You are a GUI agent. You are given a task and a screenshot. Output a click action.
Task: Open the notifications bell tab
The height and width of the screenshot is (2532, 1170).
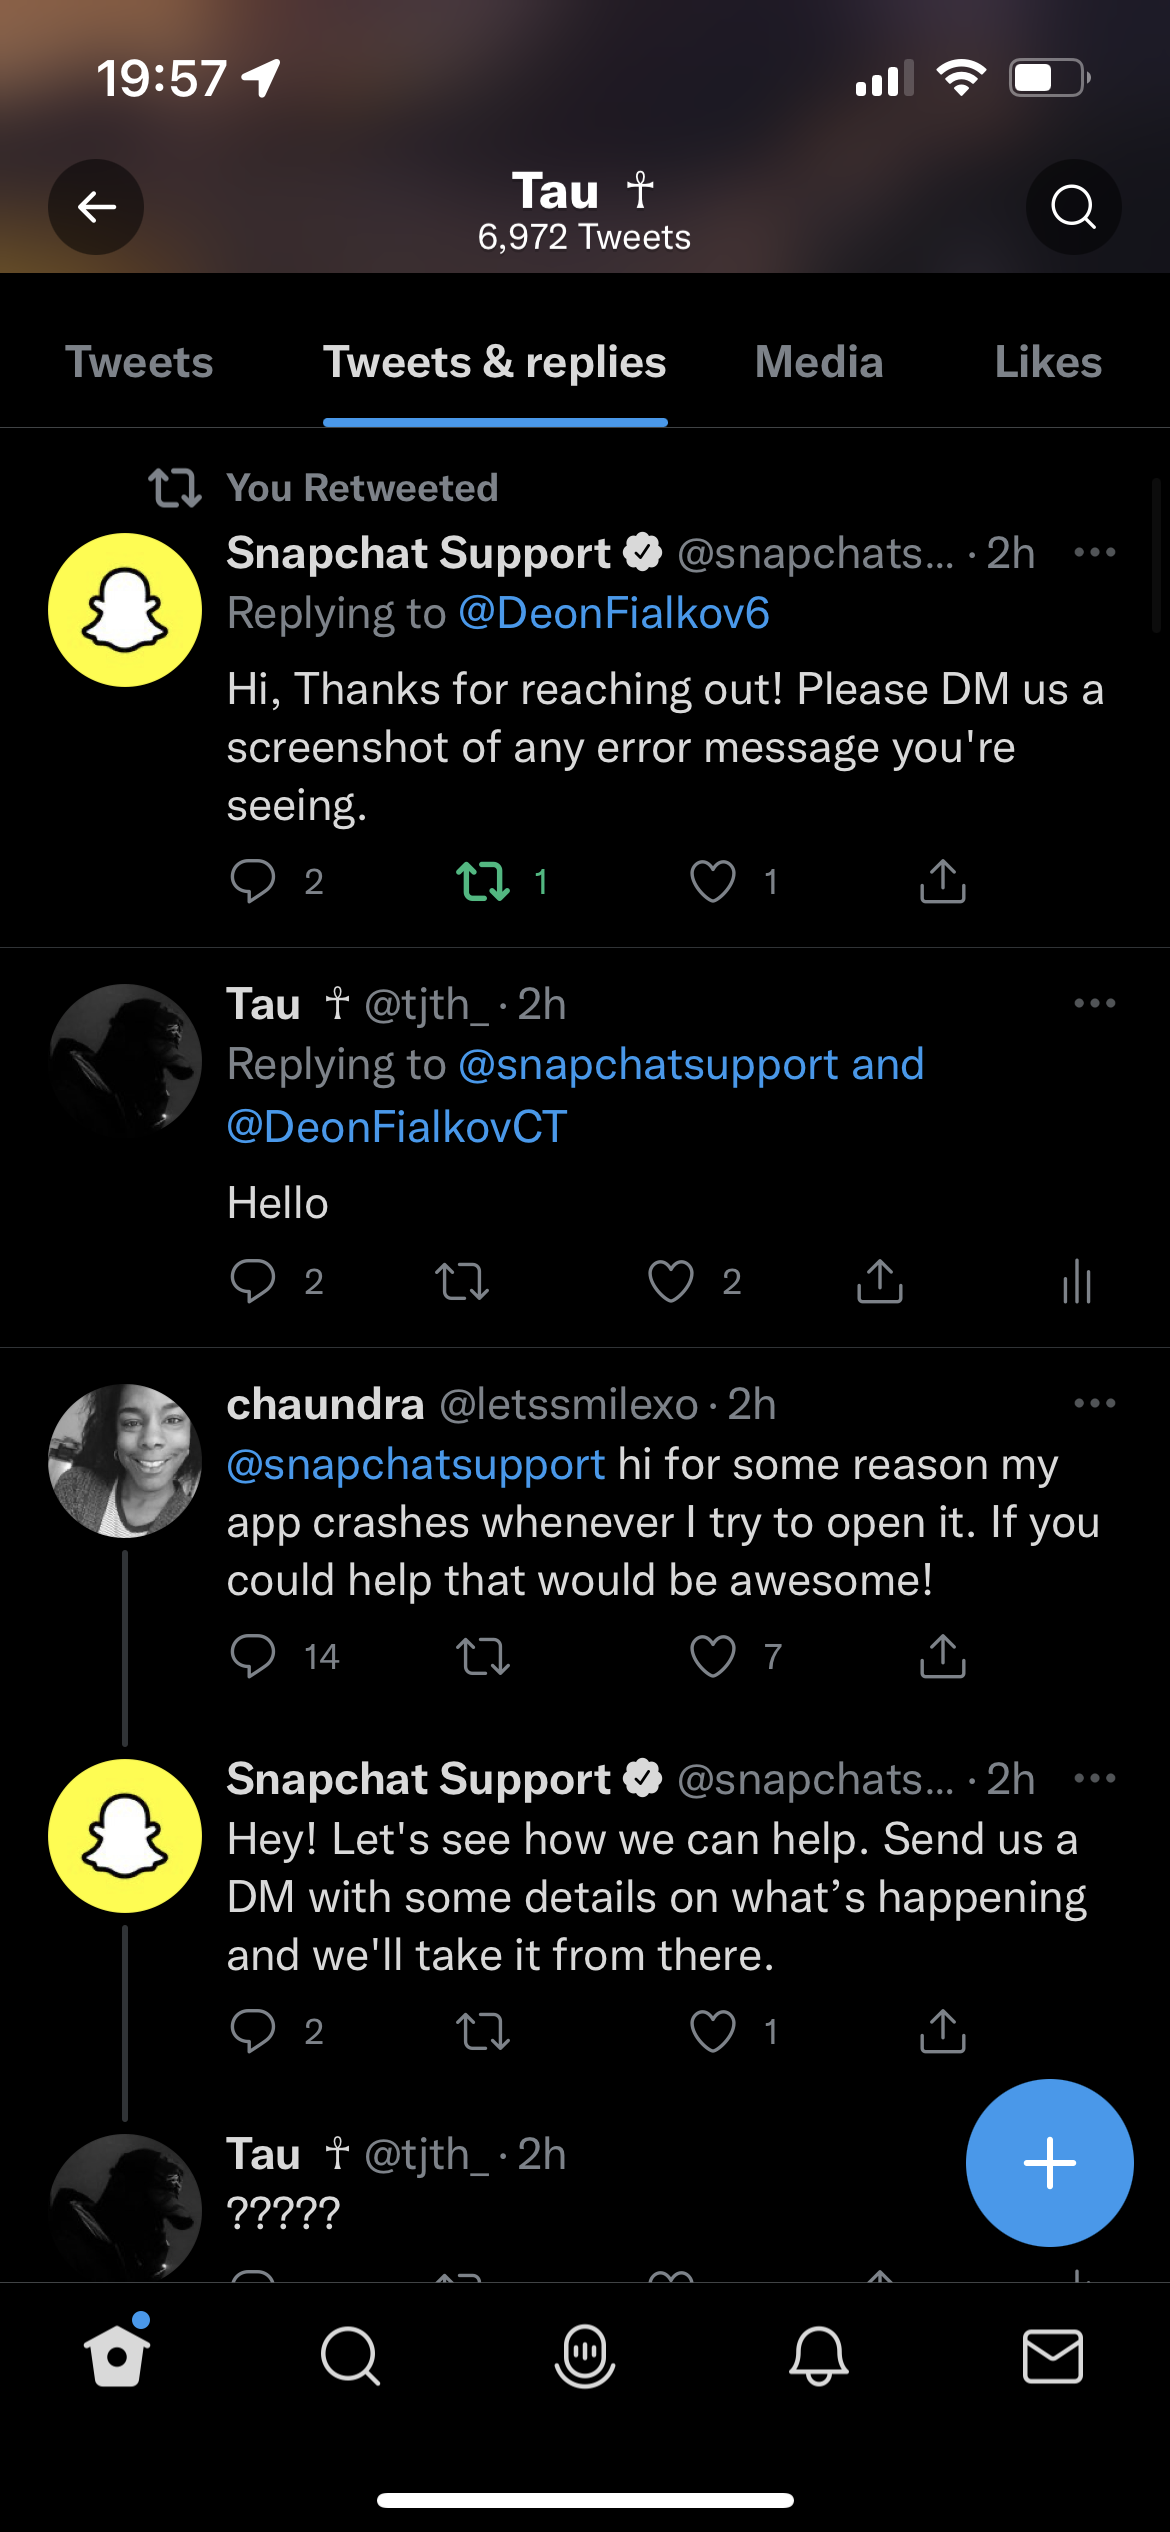click(x=818, y=2356)
